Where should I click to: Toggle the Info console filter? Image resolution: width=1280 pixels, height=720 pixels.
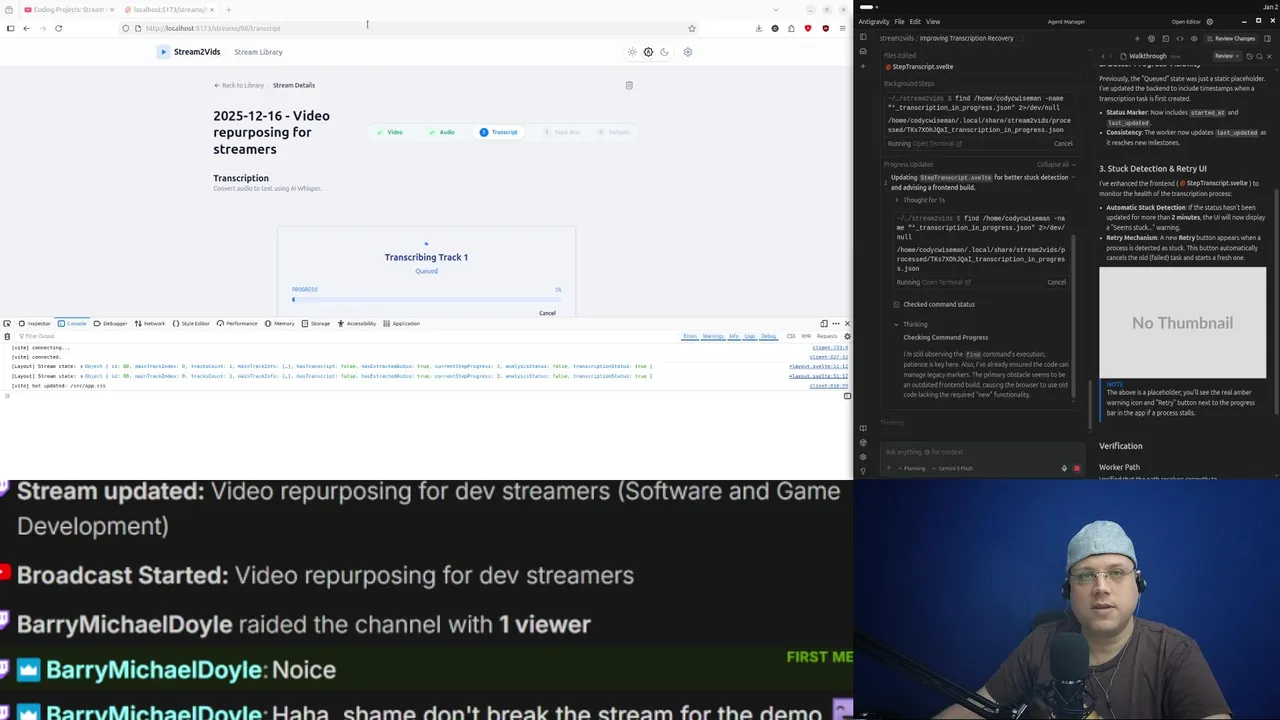pos(734,336)
